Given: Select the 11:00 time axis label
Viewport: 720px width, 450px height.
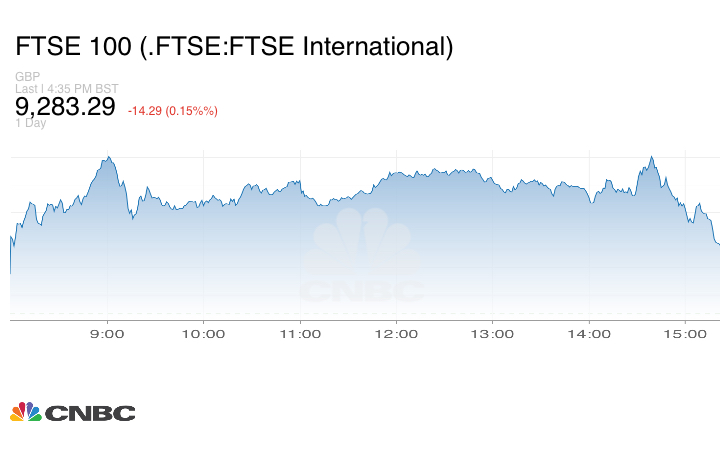Looking at the screenshot, I should 299,334.
